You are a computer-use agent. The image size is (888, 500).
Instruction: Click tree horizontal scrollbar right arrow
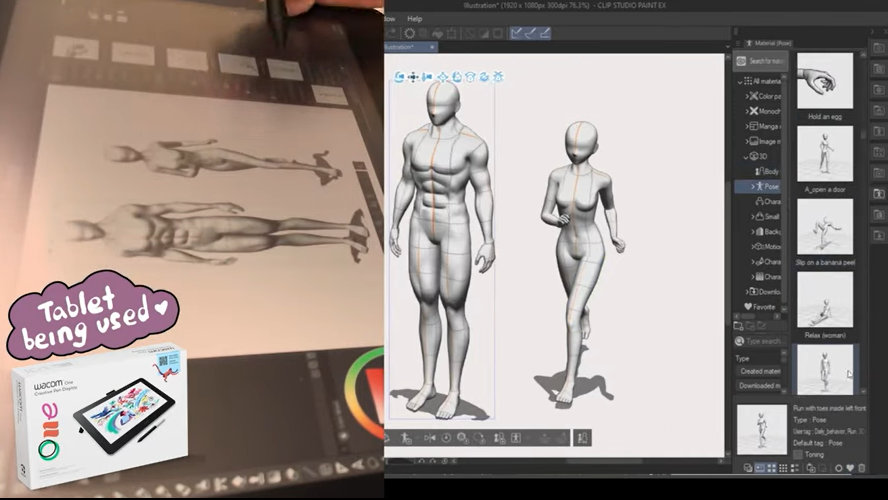point(778,316)
